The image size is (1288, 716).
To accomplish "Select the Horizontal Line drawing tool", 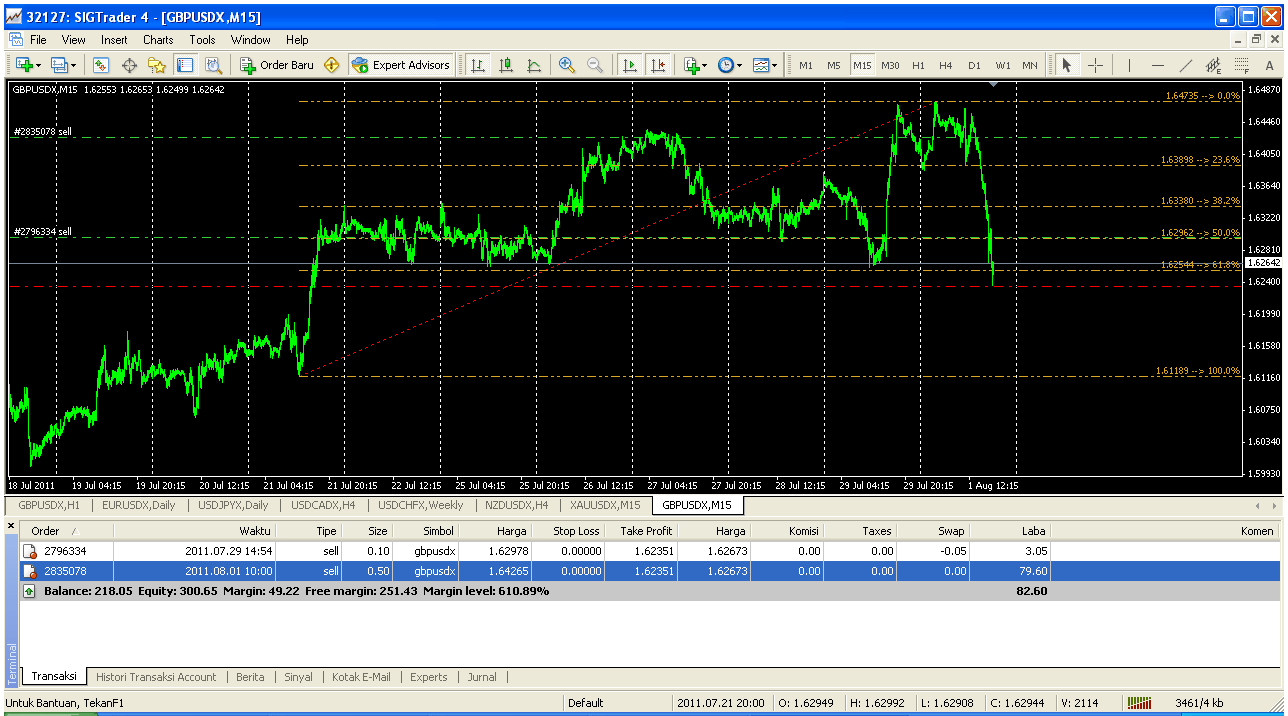I will (1158, 65).
